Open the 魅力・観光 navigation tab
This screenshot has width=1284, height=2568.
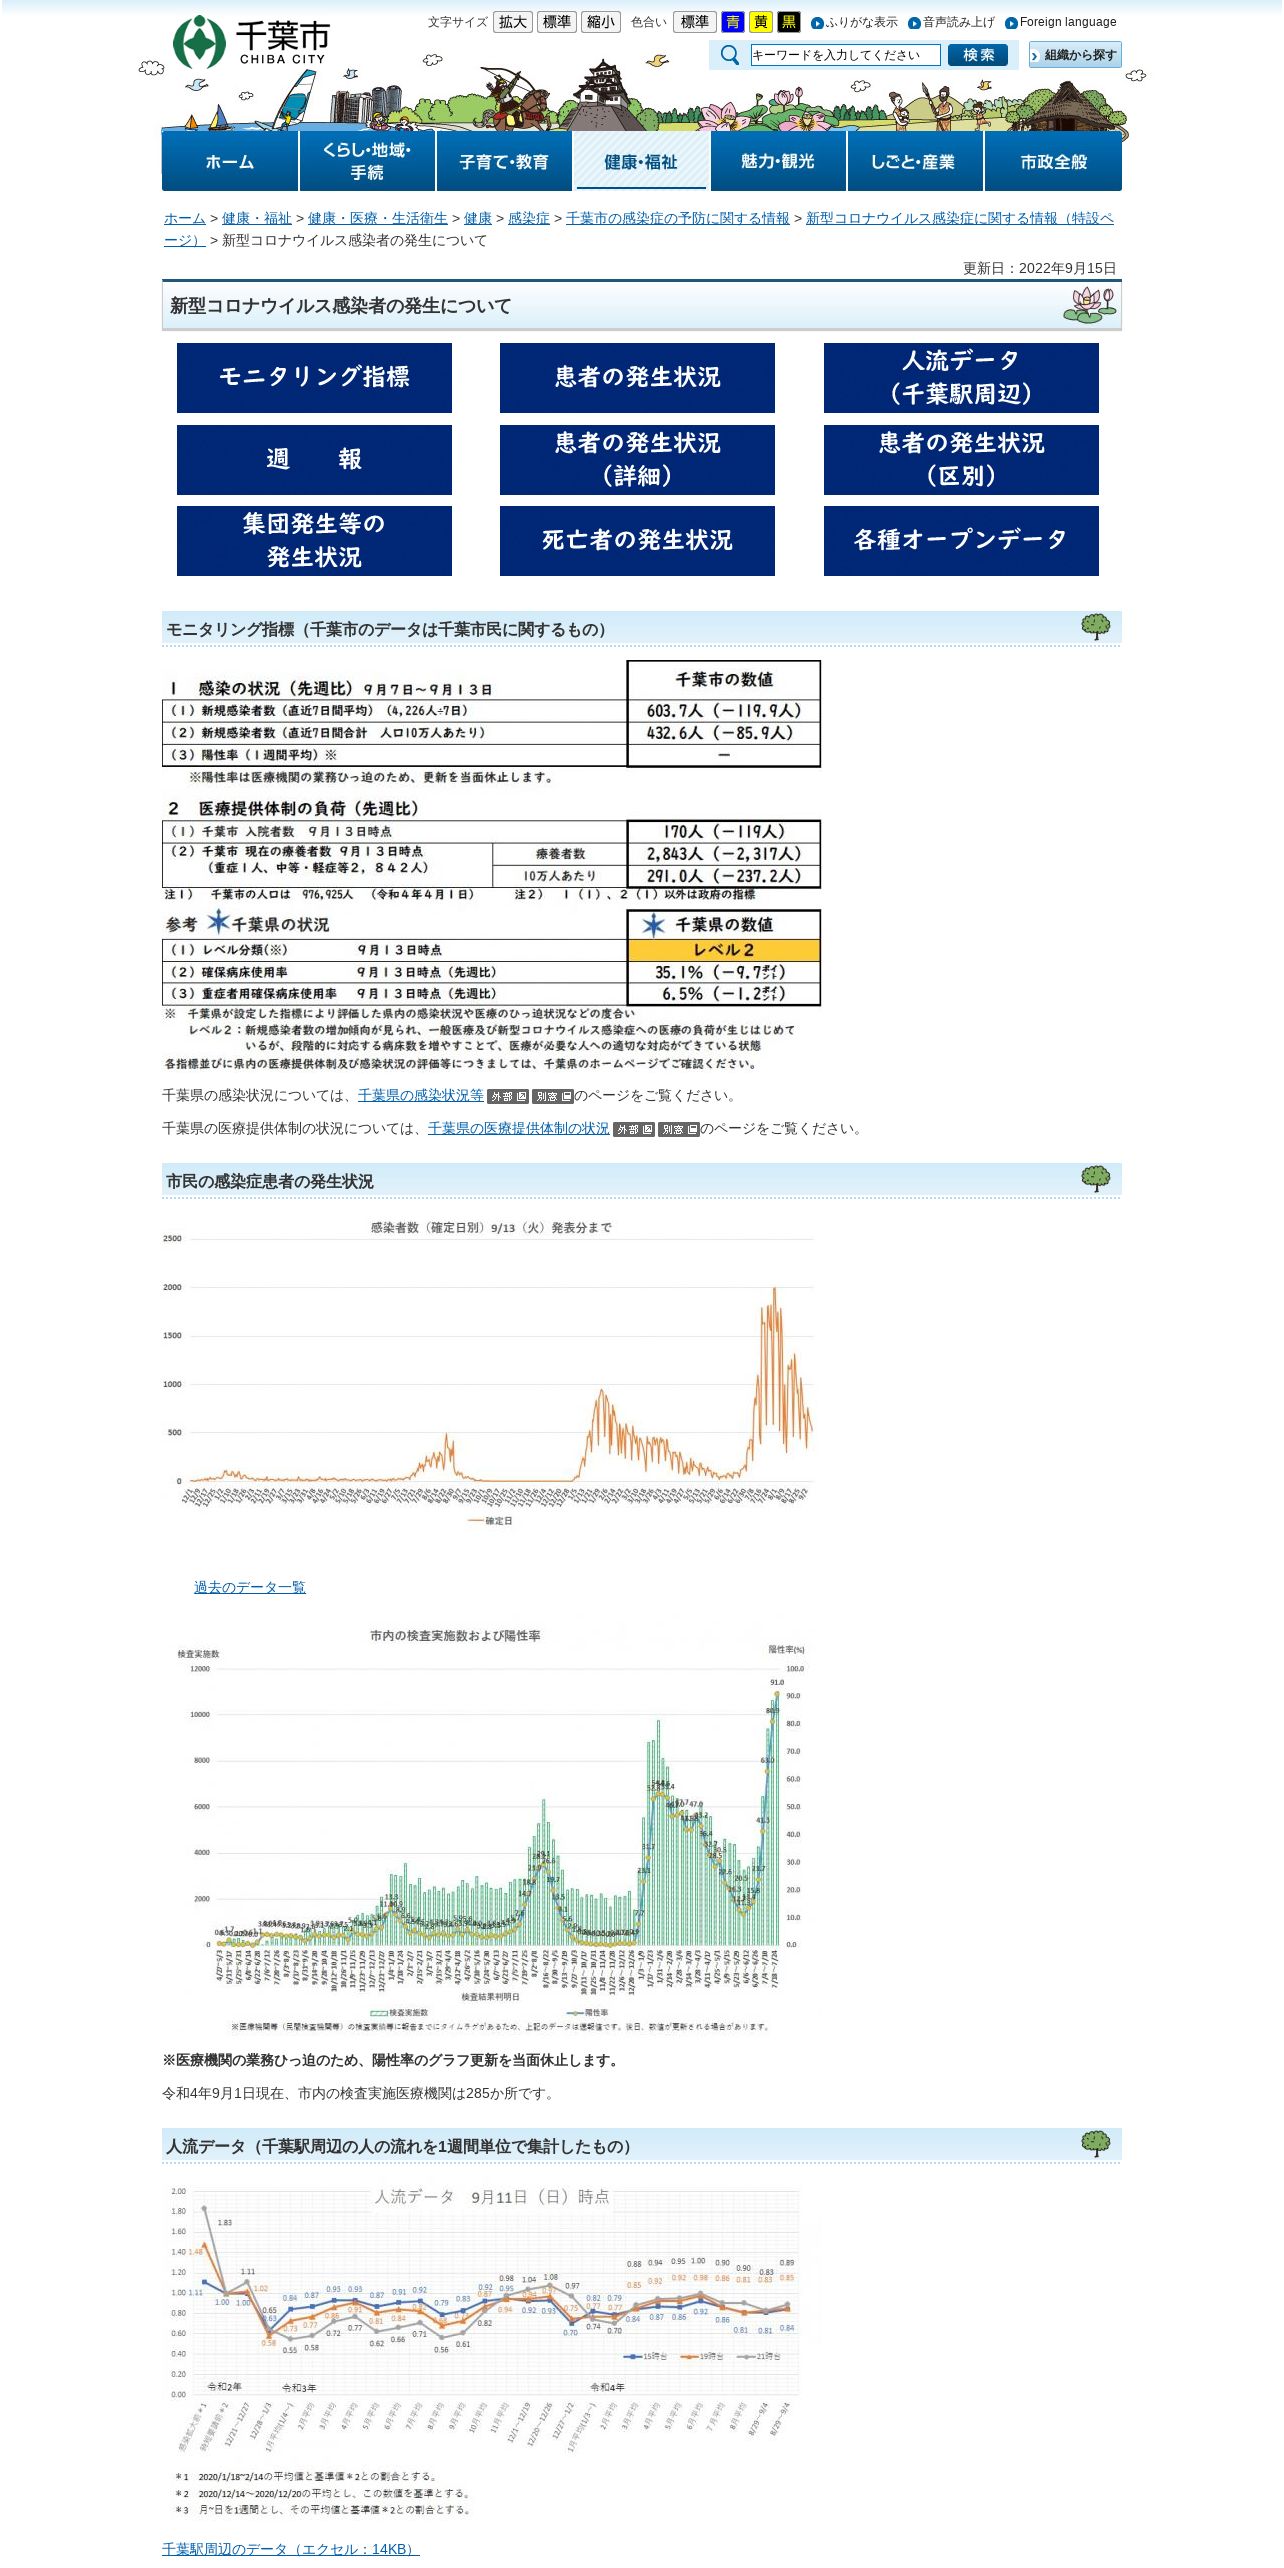click(x=778, y=161)
